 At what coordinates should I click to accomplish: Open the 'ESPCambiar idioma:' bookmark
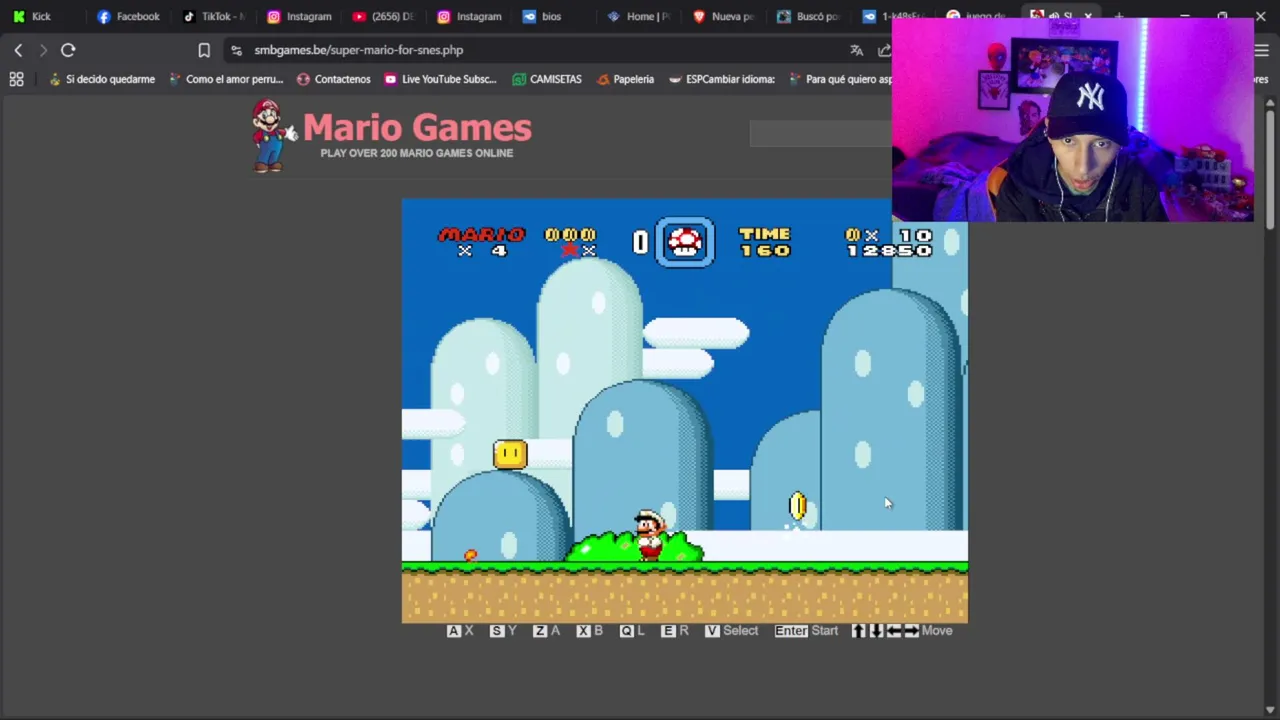point(722,79)
